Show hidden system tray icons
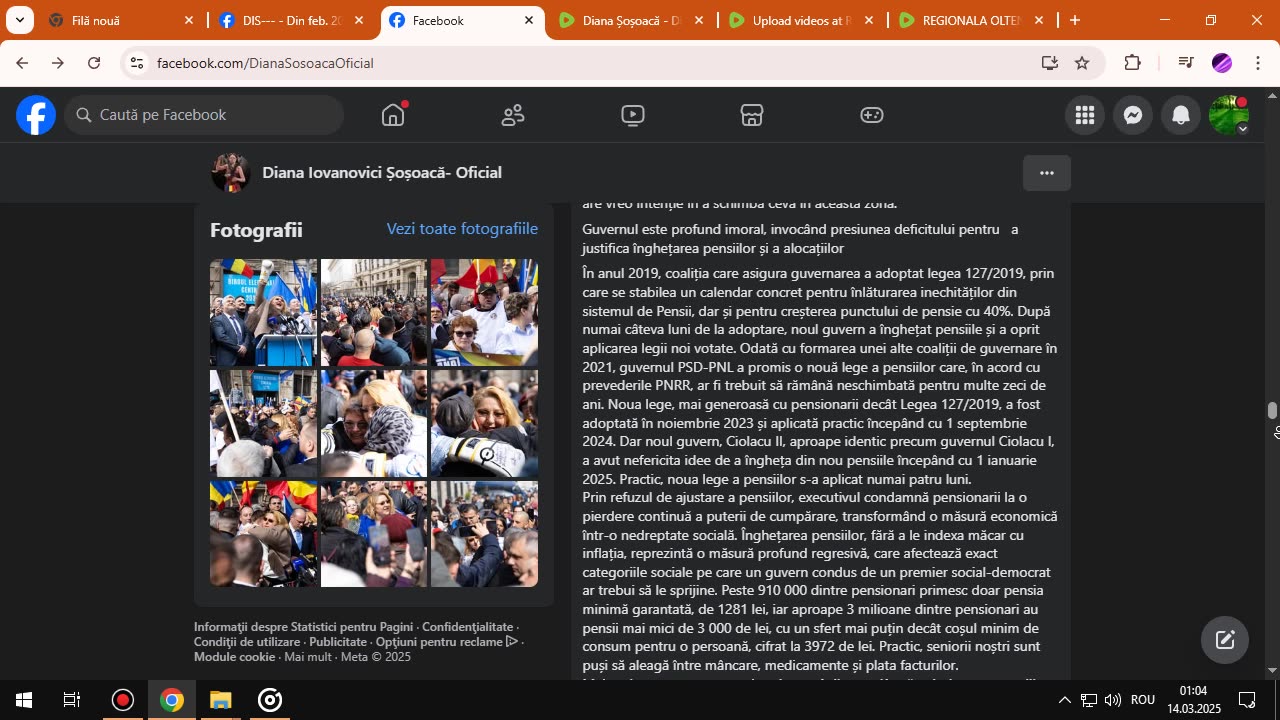Image resolution: width=1280 pixels, height=720 pixels. coord(1064,700)
